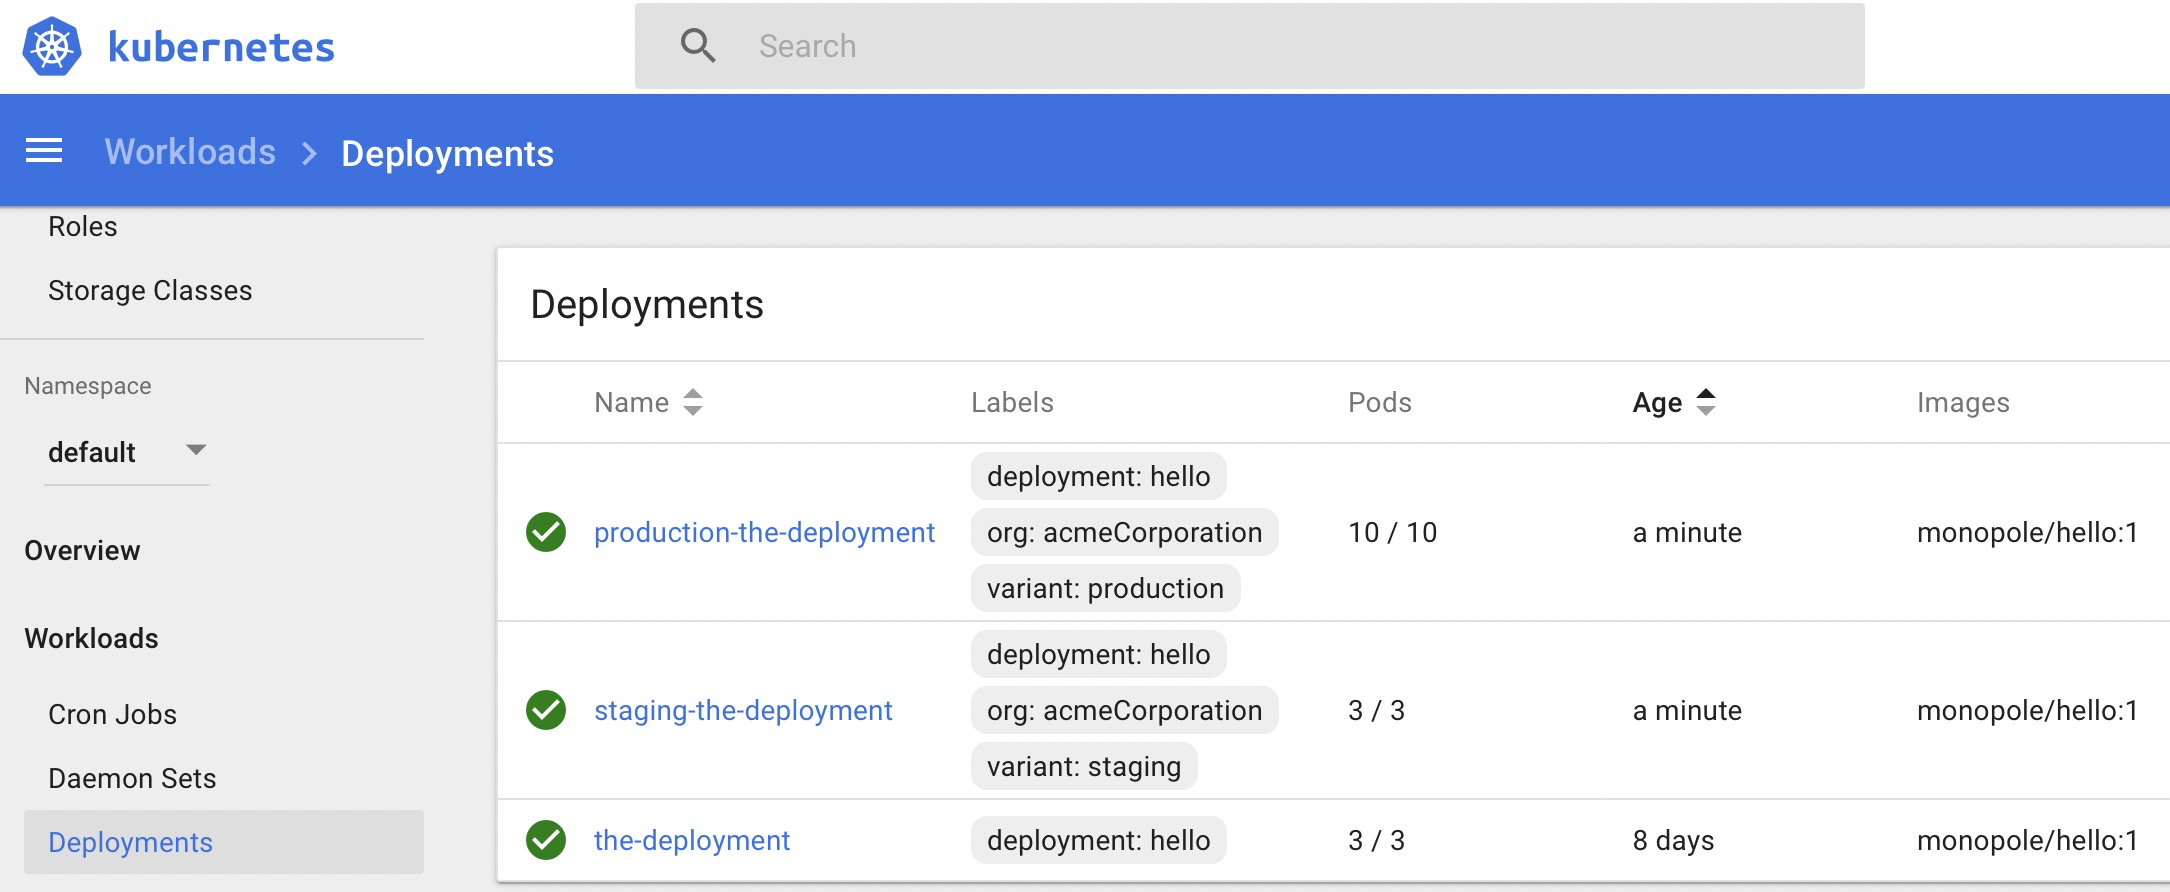The image size is (2170, 892).
Task: Open Cron Jobs in the sidebar
Action: click(112, 714)
